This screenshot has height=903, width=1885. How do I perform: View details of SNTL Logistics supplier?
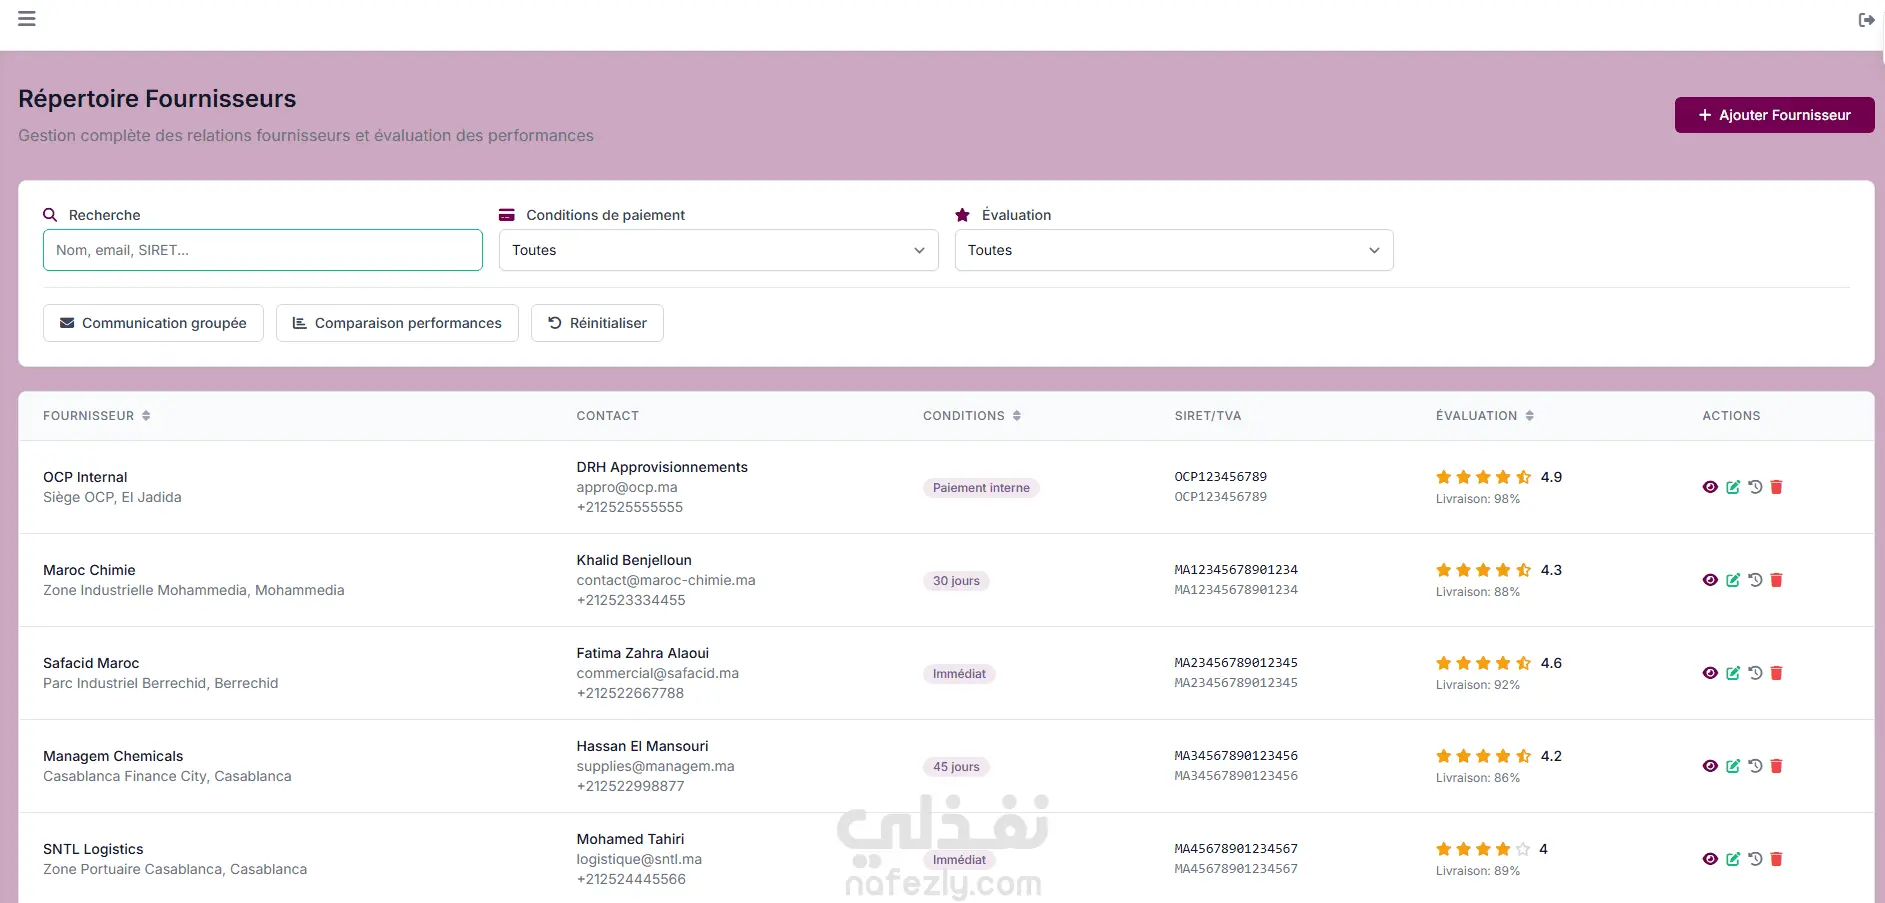1710,859
